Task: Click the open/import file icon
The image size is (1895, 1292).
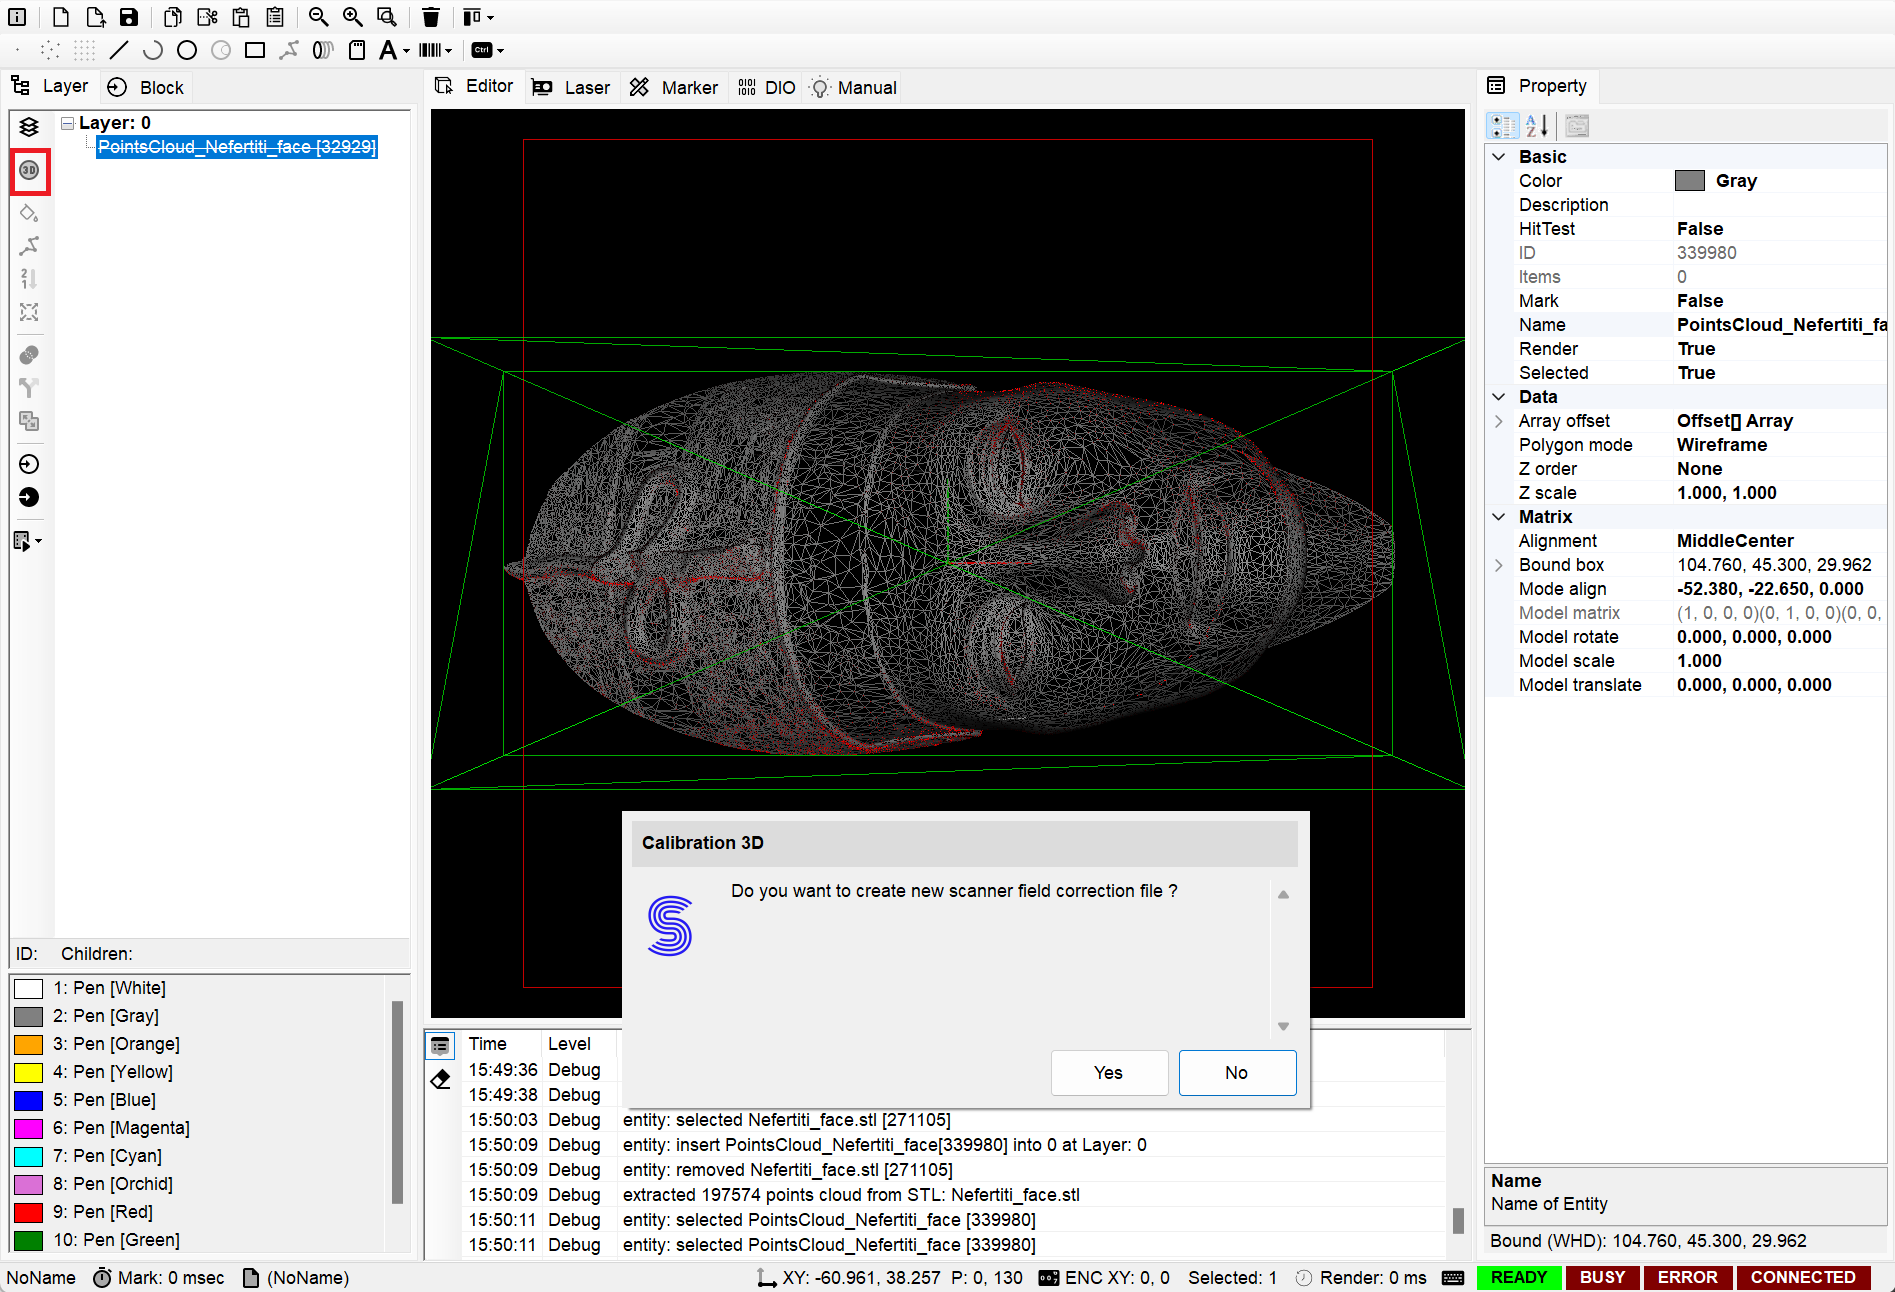Action: [95, 17]
